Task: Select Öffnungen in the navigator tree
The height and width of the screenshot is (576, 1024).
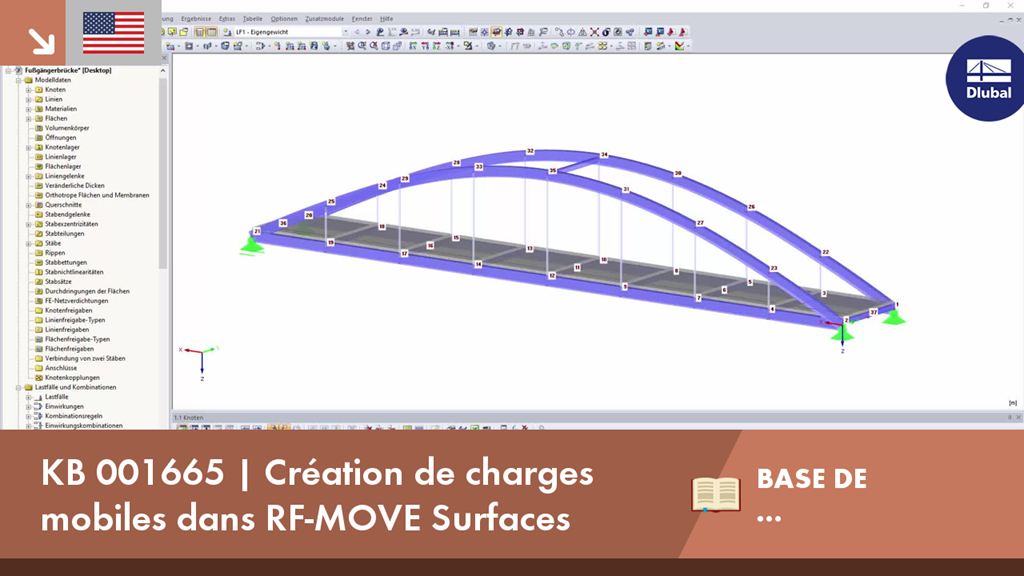Action: click(60, 138)
